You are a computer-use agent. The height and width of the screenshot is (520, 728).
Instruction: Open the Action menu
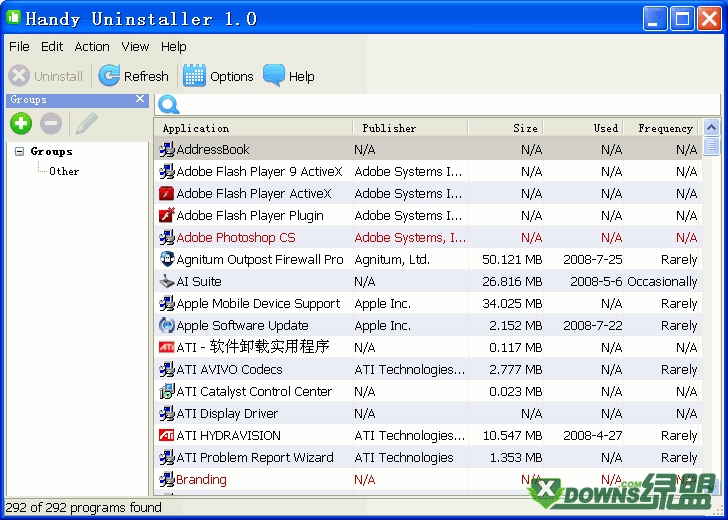92,46
